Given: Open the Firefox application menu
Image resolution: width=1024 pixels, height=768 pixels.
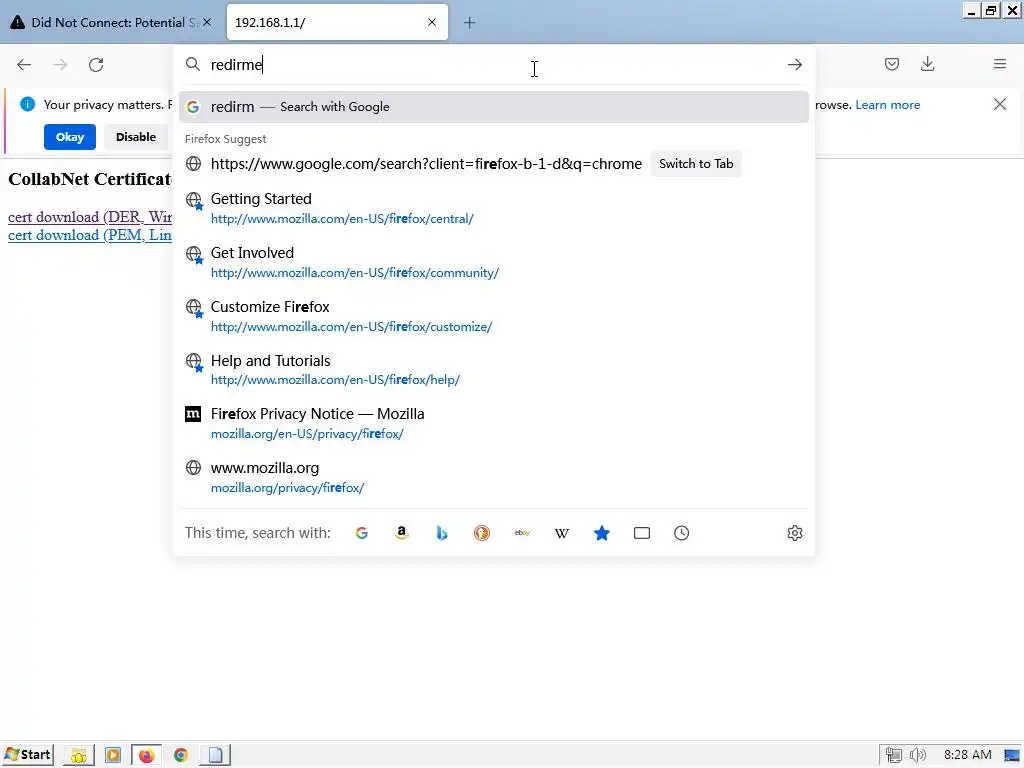Looking at the screenshot, I should pyautogui.click(x=999, y=64).
